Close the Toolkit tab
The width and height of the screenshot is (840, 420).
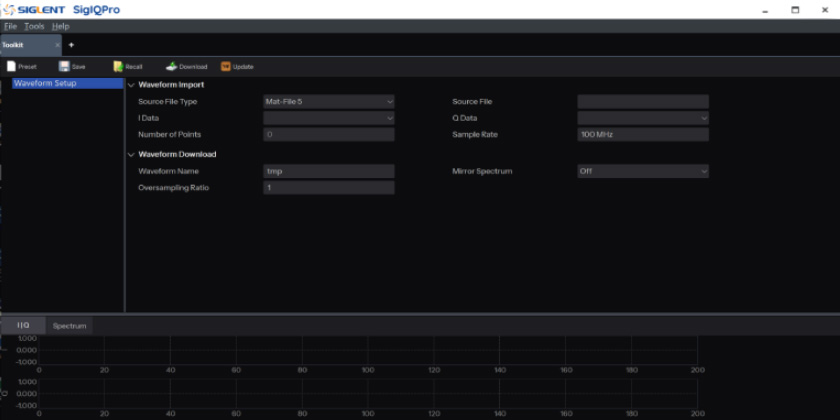point(57,45)
